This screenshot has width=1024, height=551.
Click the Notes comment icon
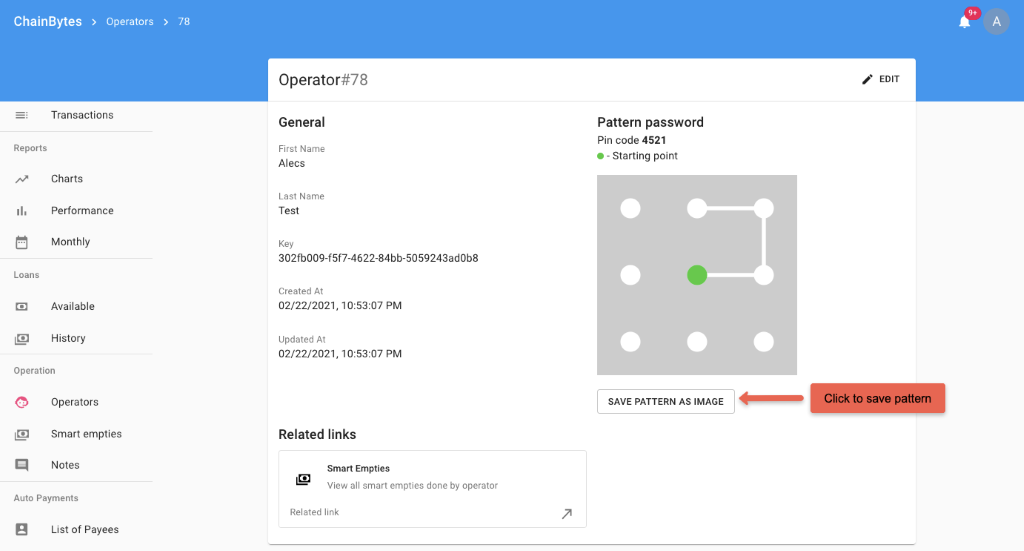point(22,465)
